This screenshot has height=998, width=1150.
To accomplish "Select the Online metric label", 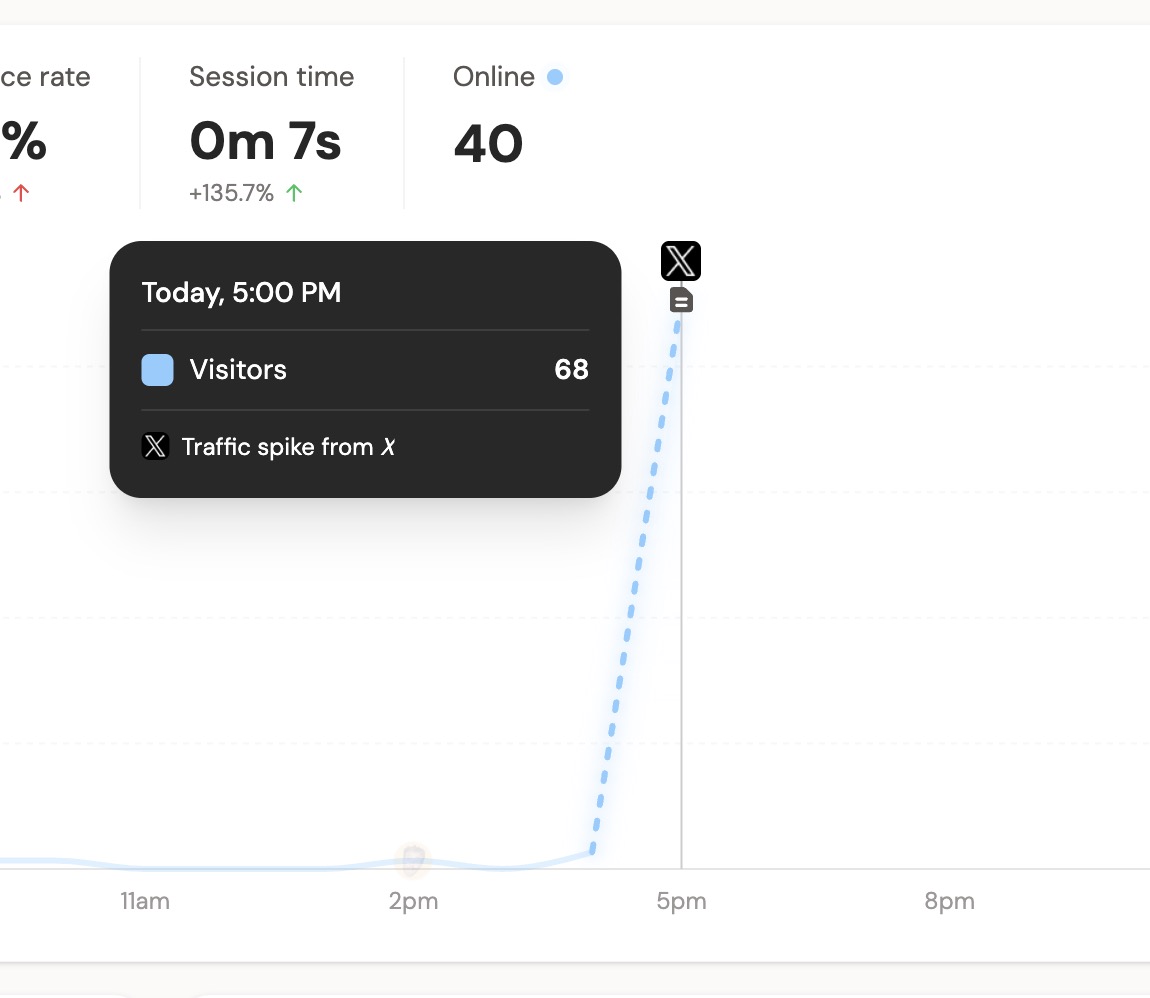I will click(x=494, y=77).
